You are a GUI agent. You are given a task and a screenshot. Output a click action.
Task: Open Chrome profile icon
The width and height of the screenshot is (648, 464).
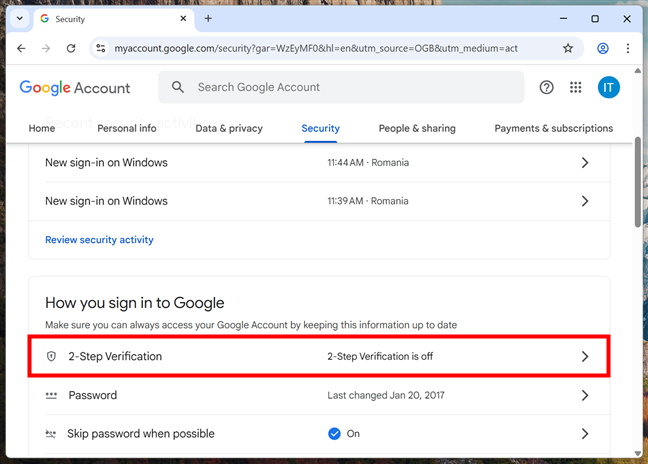point(603,48)
